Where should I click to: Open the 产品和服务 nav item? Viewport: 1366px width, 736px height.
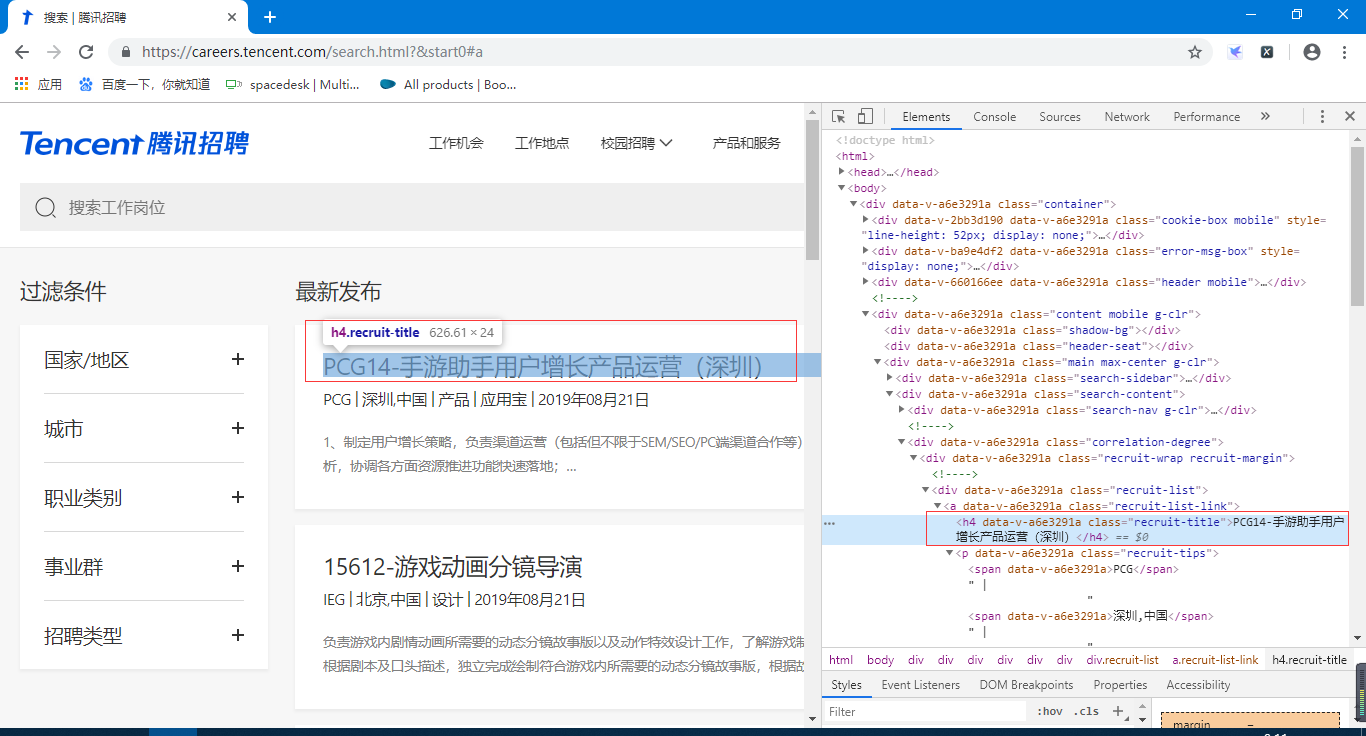point(746,143)
